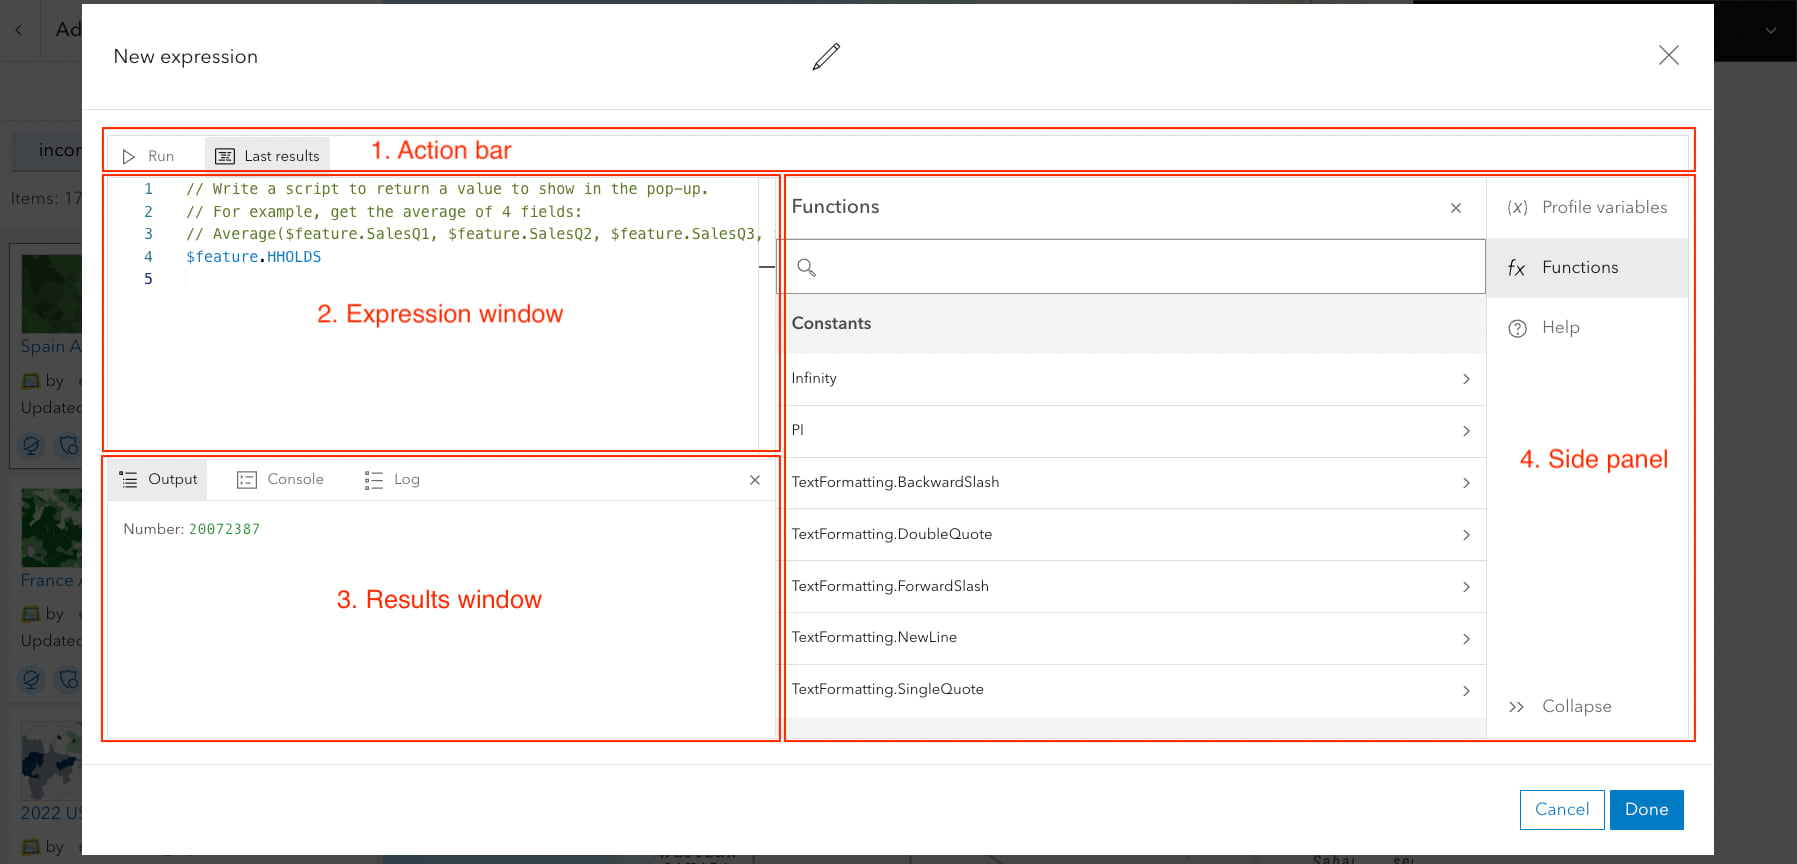Open the Log tab
The image size is (1797, 864).
point(393,480)
